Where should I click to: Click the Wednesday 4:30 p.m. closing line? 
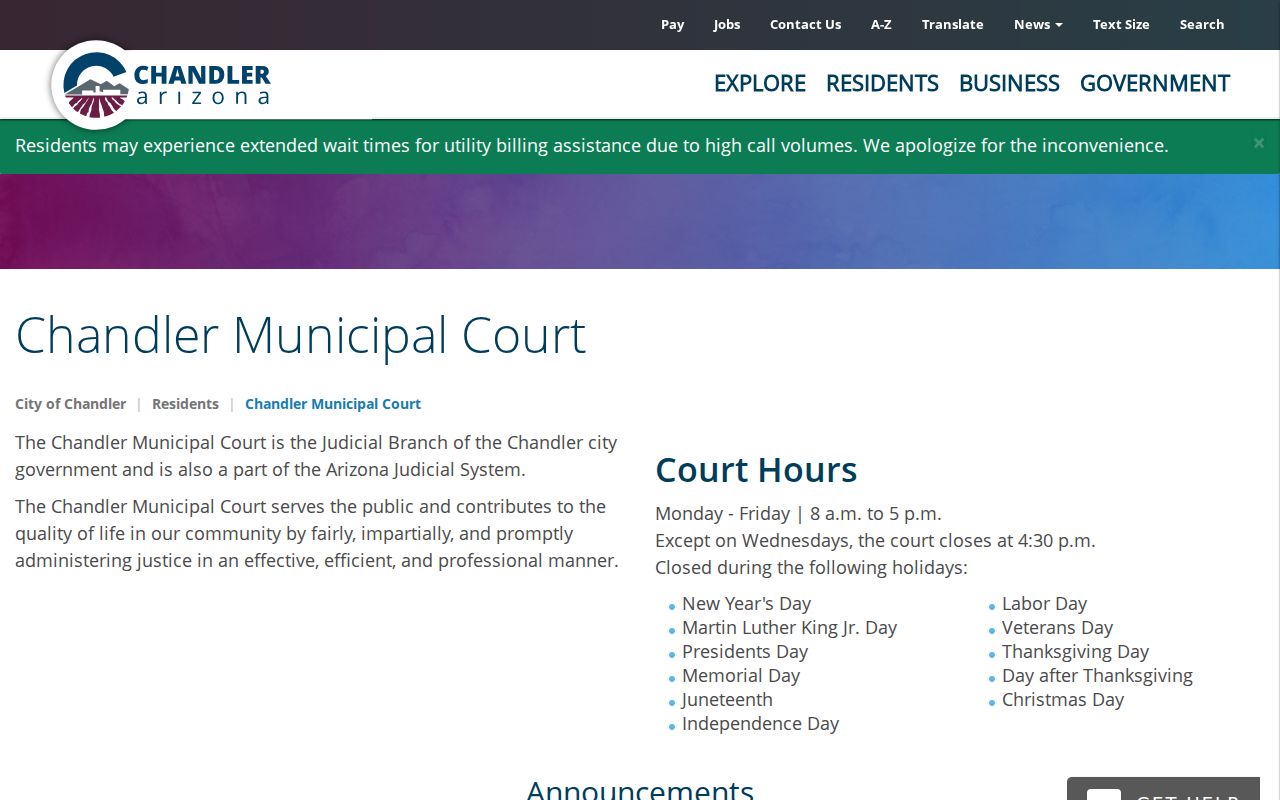(x=875, y=541)
